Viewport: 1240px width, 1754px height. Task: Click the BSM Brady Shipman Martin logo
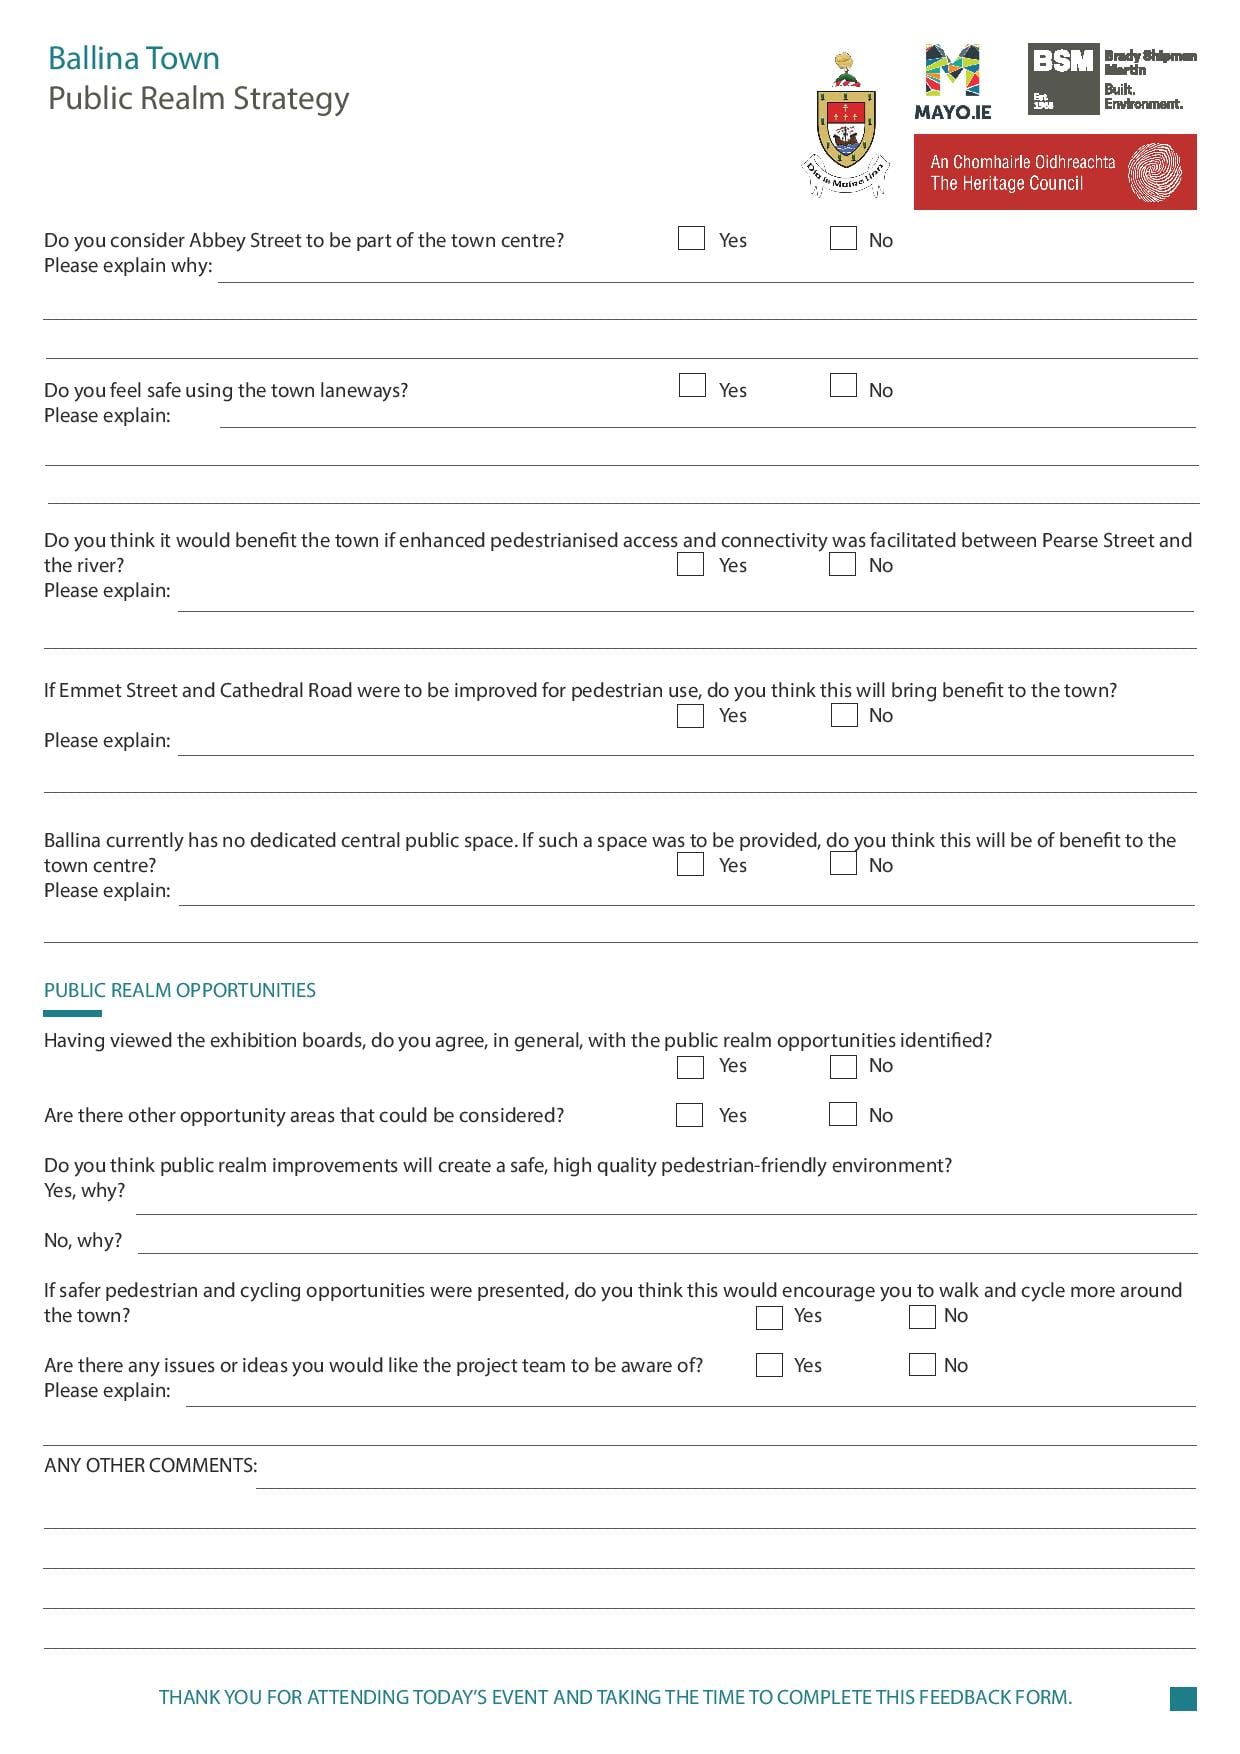click(1112, 79)
